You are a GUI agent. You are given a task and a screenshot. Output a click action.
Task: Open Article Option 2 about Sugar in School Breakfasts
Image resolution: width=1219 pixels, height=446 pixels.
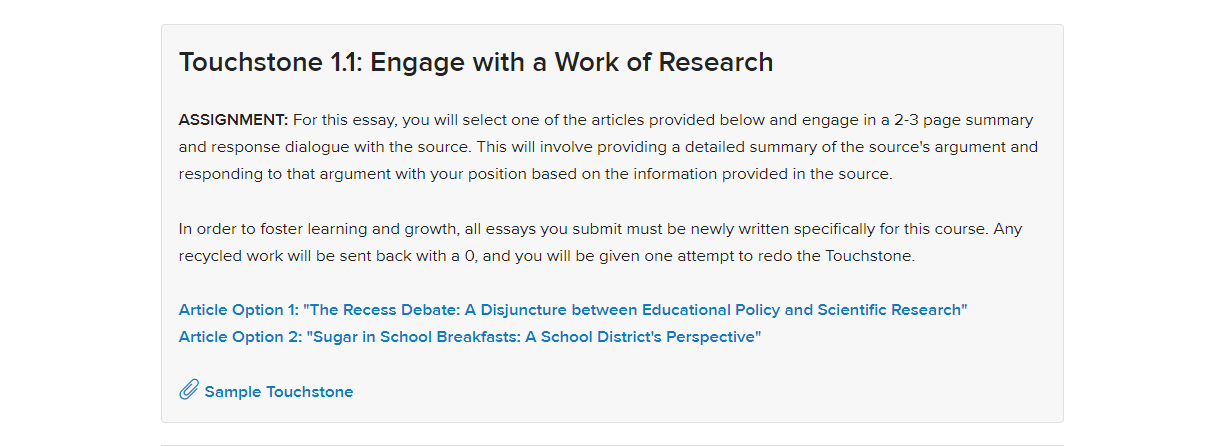pos(470,337)
